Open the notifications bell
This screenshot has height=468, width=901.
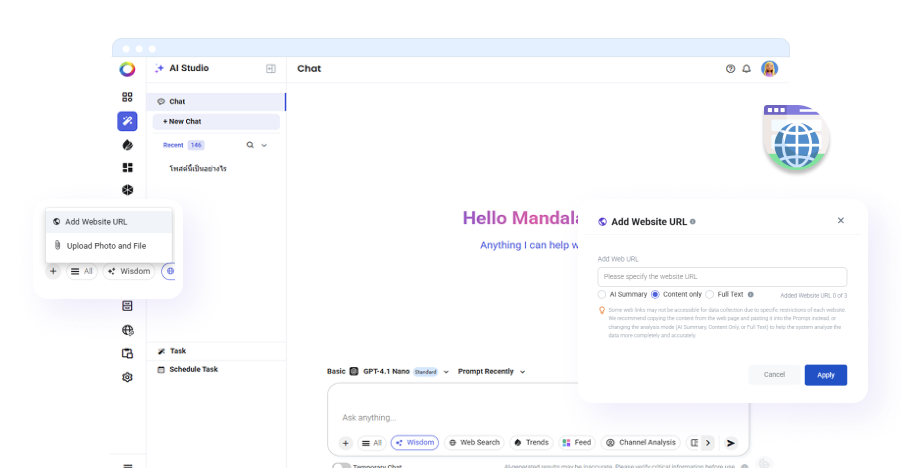point(746,69)
